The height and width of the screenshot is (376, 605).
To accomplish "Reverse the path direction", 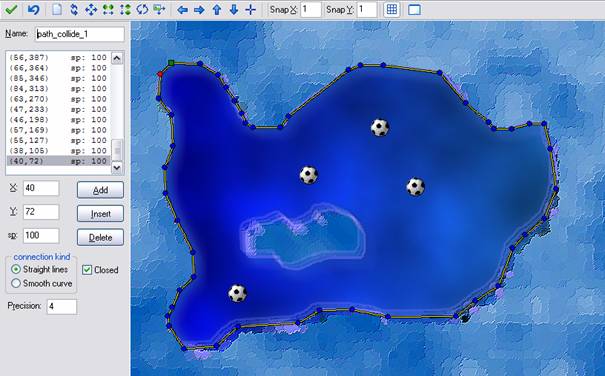I will (x=74, y=9).
